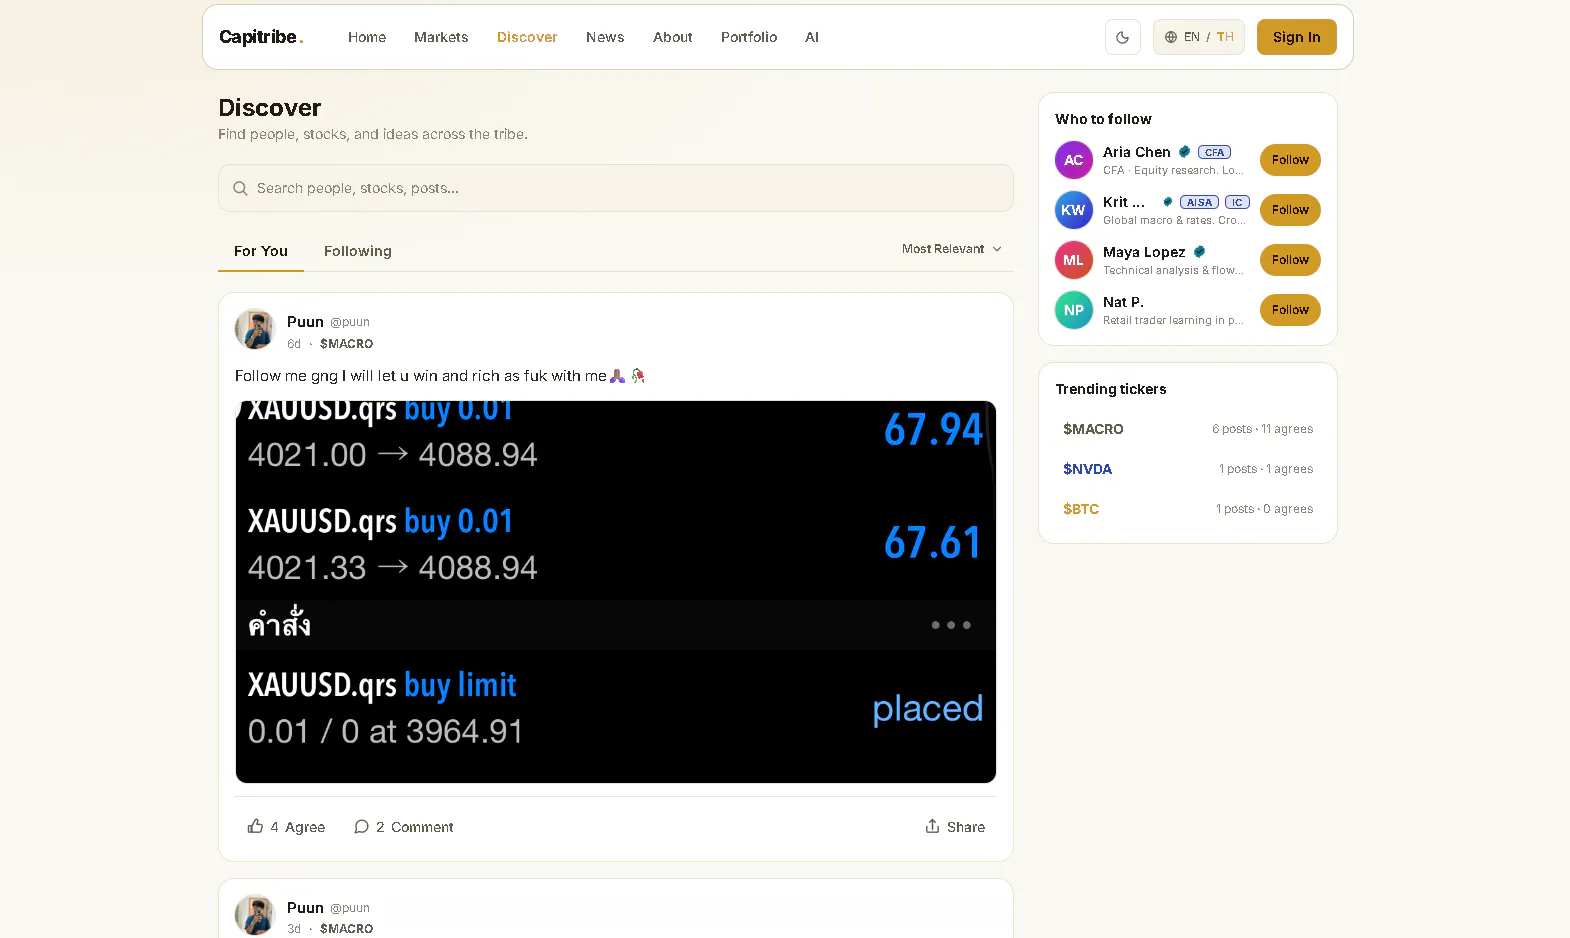The width and height of the screenshot is (1570, 938).
Task: Open Maya Lopez's ML avatar
Action: [x=1074, y=260]
